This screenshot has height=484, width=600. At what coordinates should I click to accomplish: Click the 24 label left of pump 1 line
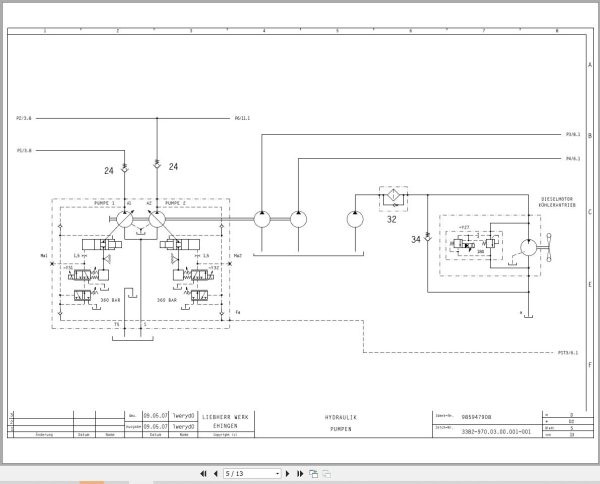(109, 171)
